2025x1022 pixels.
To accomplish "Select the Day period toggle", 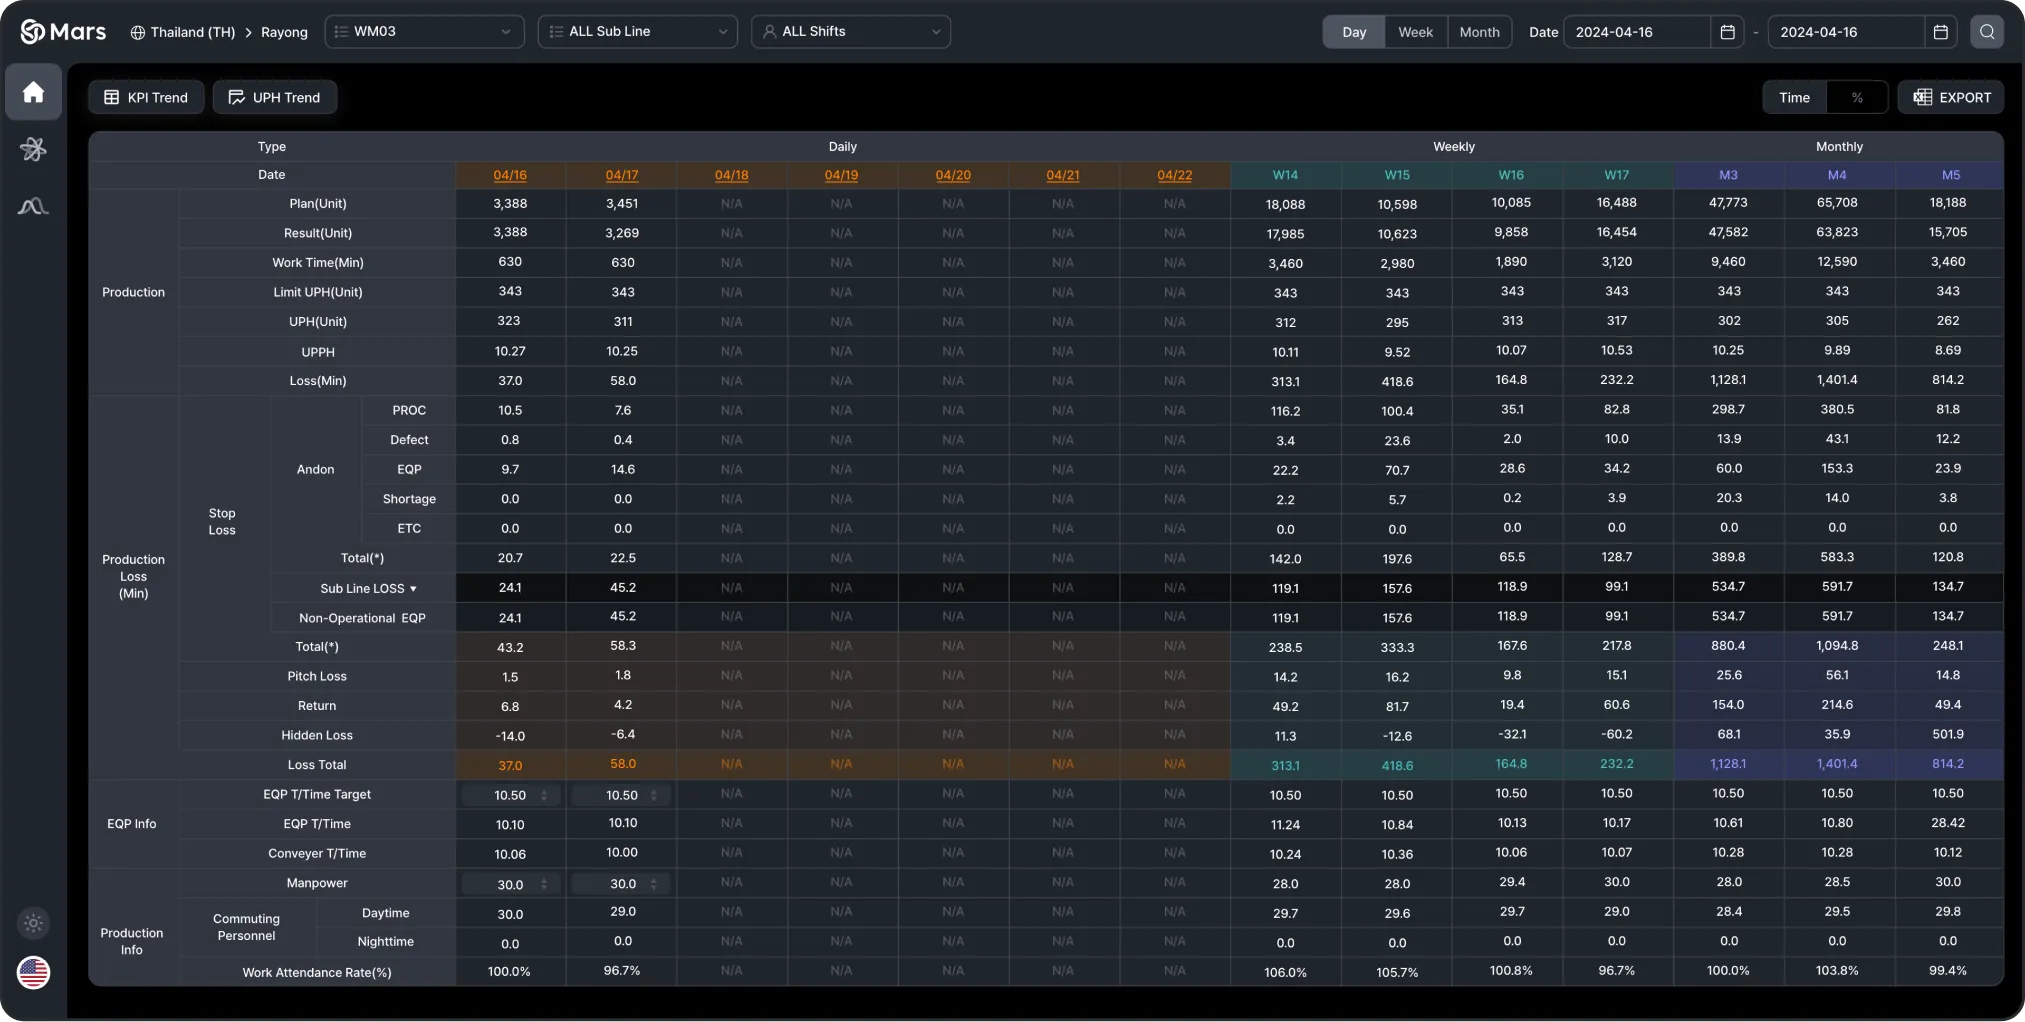I will click(x=1354, y=32).
